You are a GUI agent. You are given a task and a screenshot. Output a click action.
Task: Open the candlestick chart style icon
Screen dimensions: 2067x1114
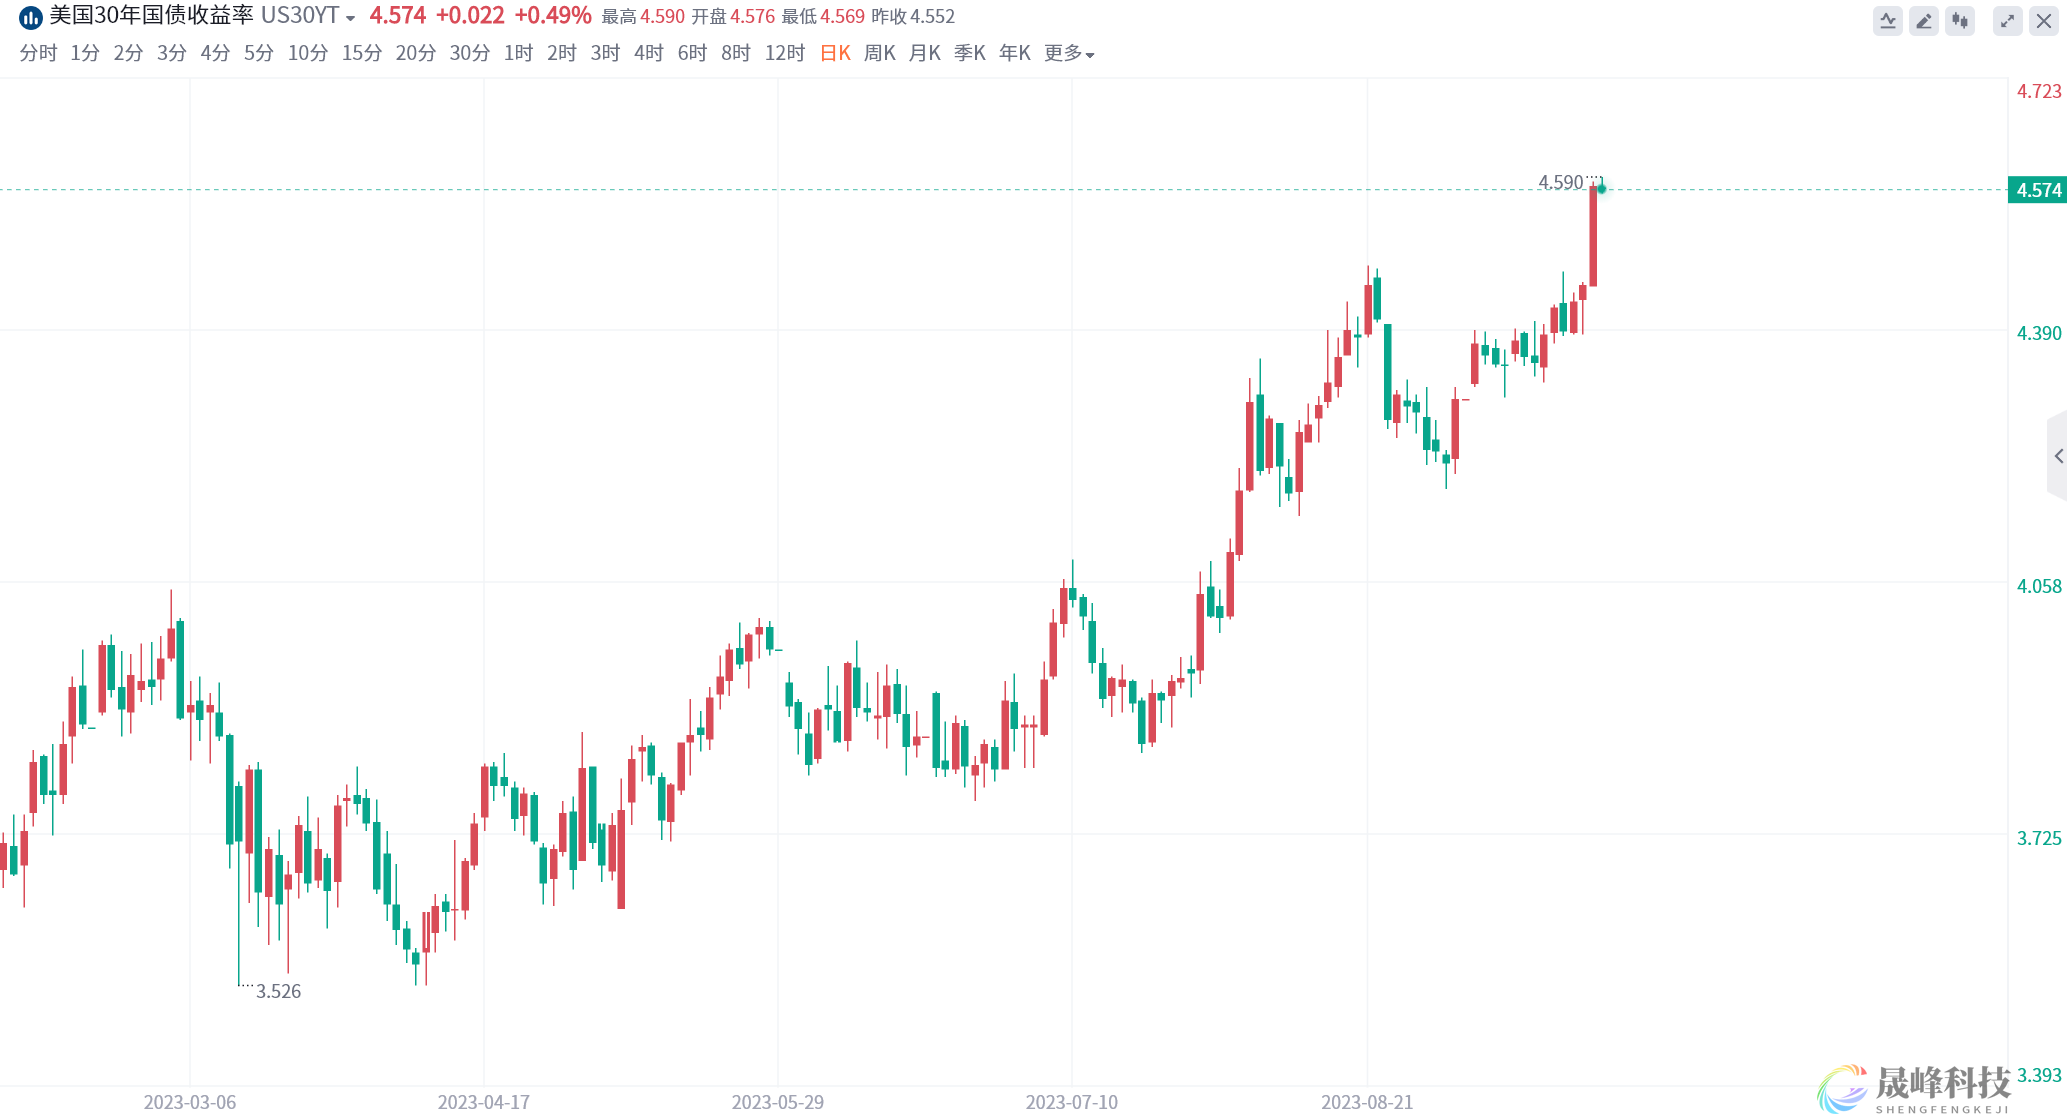click(1960, 20)
